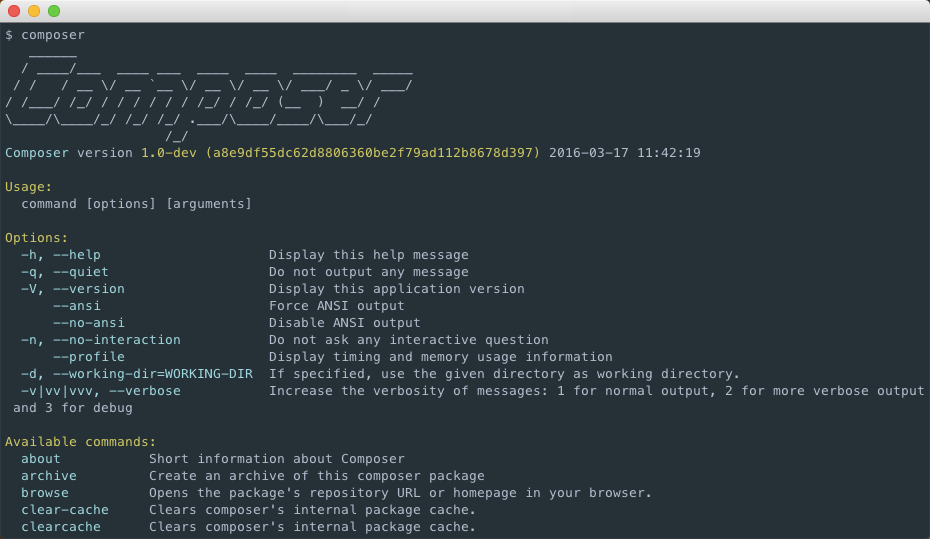Click '-d, --working-dir=WORKING-DIR' option
Viewport: 930px width, 539px height.
tap(137, 374)
